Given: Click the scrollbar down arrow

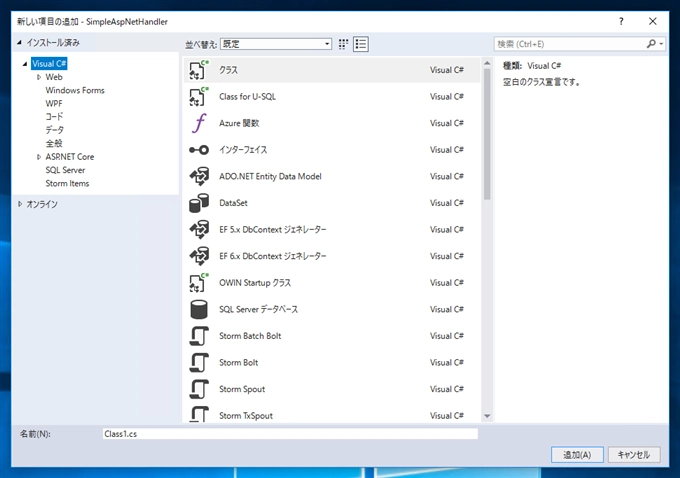Looking at the screenshot, I should pyautogui.click(x=487, y=416).
